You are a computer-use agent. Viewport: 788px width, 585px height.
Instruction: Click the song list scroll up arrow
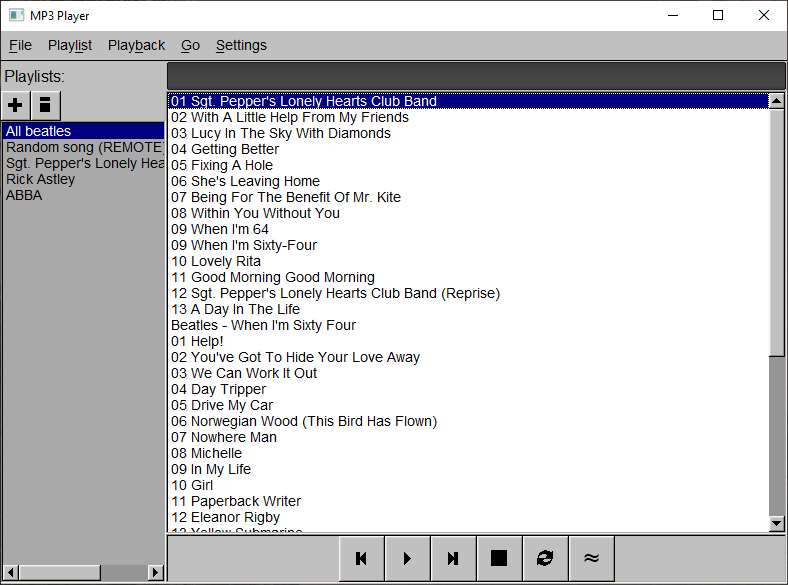click(776, 101)
